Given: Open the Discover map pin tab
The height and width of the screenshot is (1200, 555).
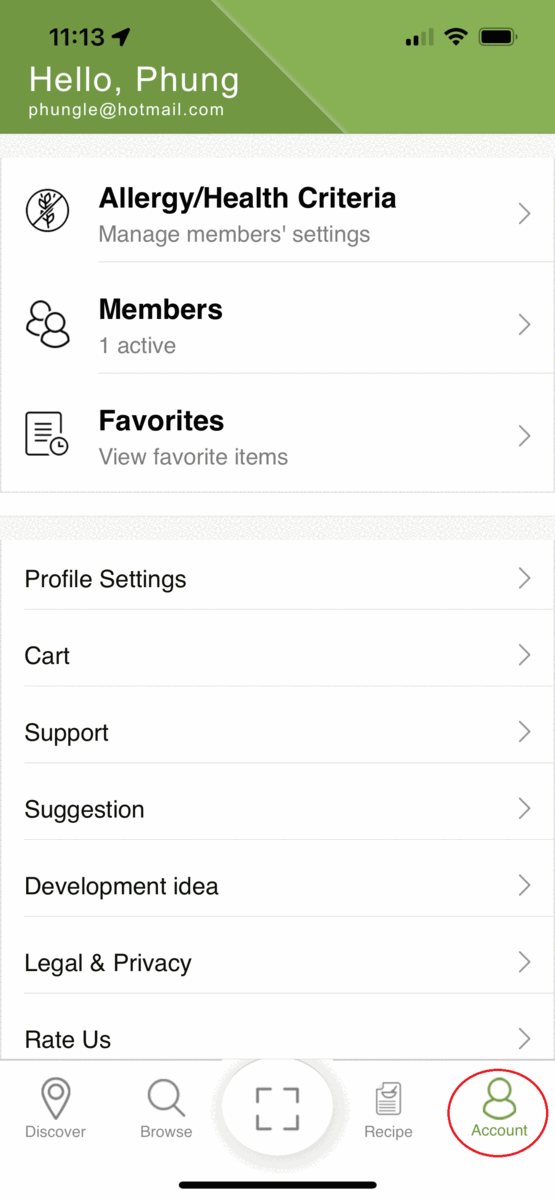Looking at the screenshot, I should point(56,1109).
